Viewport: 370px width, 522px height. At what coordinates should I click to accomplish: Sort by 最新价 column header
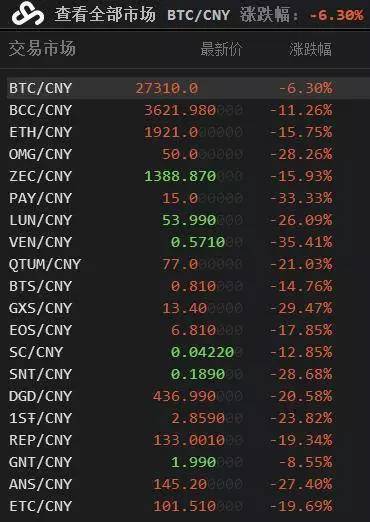pyautogui.click(x=221, y=49)
